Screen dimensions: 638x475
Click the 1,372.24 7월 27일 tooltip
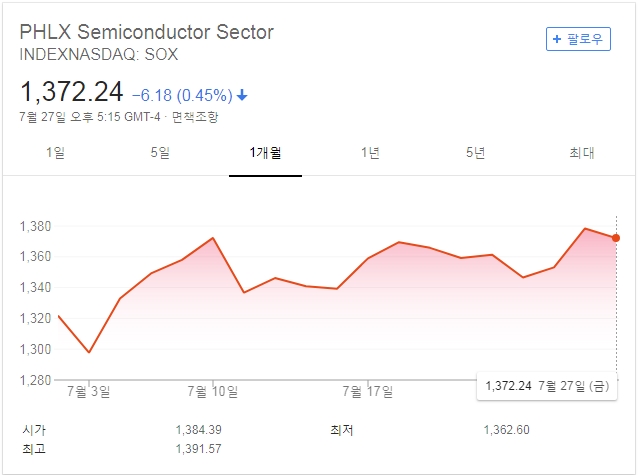(548, 386)
